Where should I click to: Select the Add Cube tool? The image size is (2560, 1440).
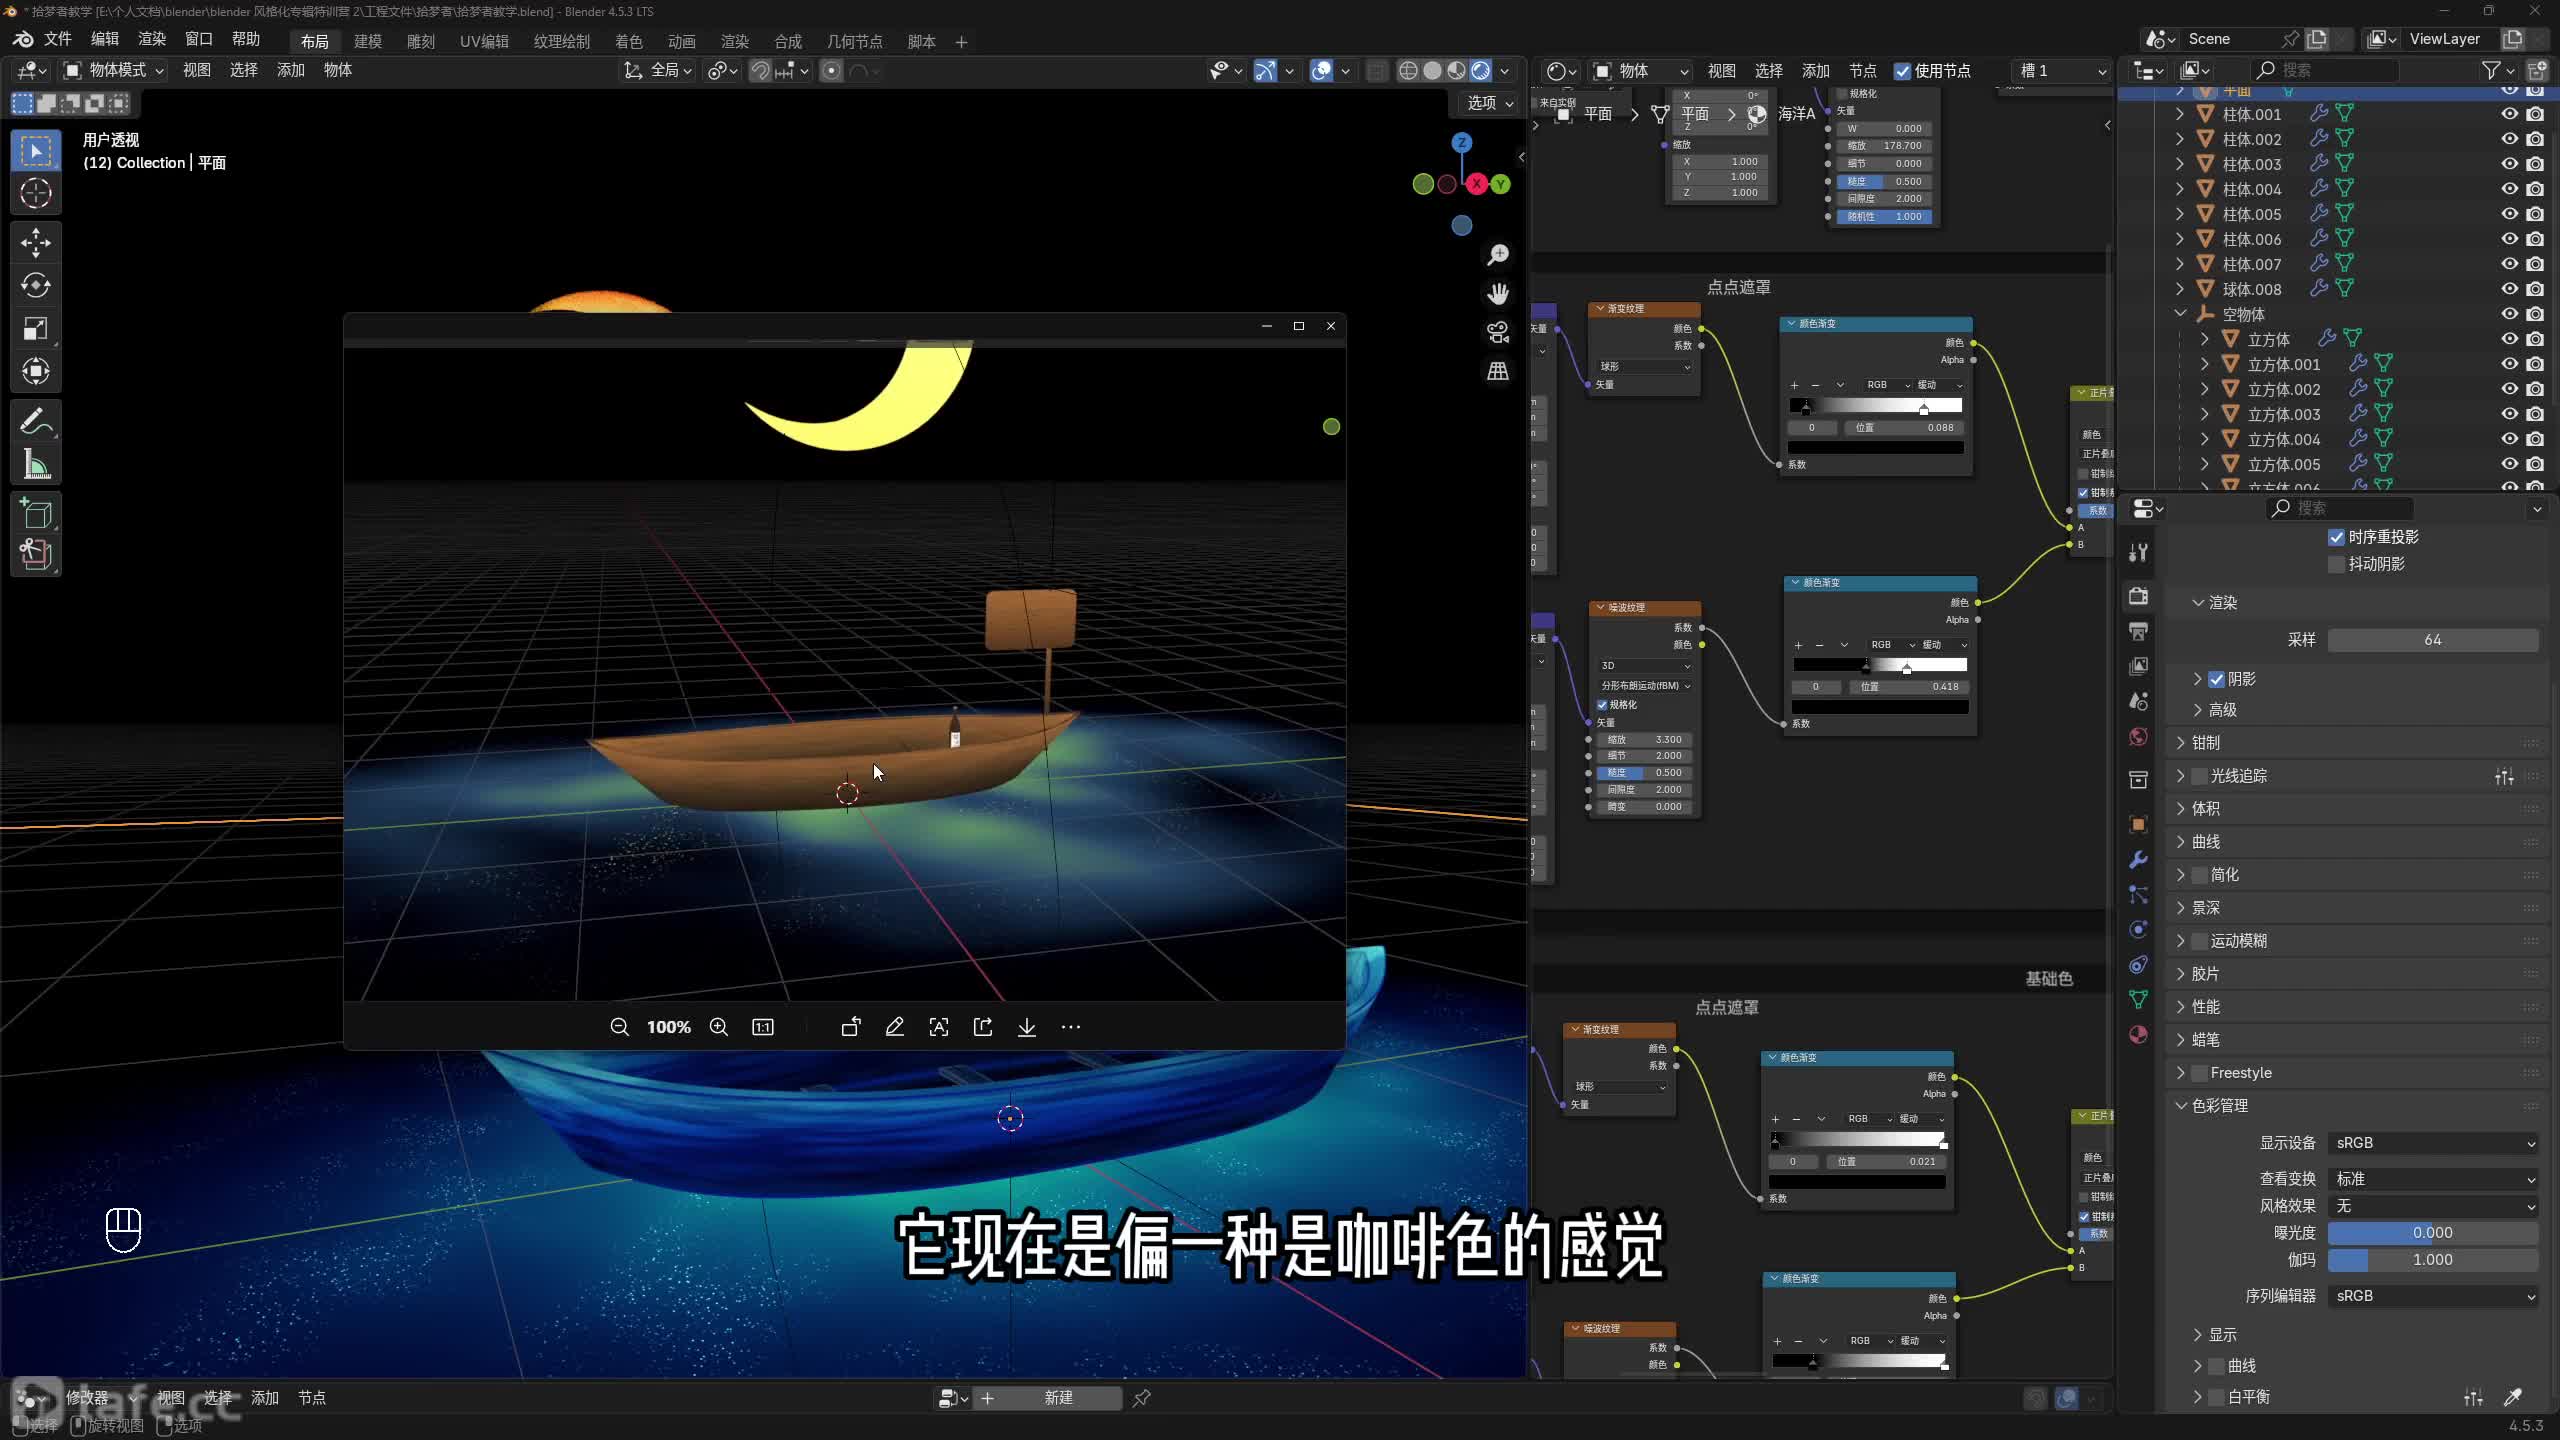click(x=36, y=514)
